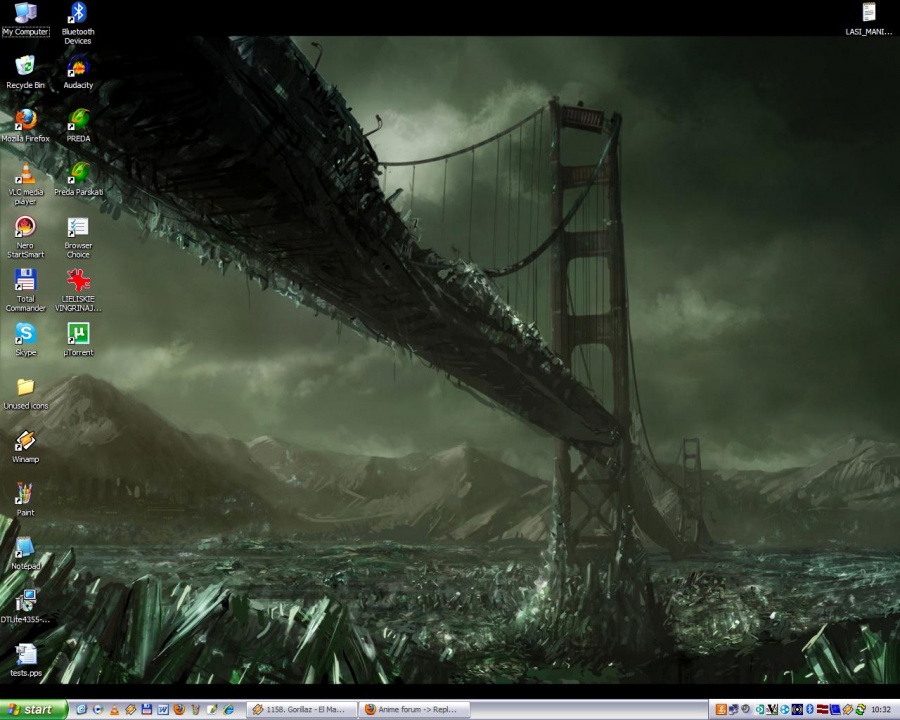
Task: Launch Firefox from the Quick Launch bar
Action: click(x=179, y=710)
